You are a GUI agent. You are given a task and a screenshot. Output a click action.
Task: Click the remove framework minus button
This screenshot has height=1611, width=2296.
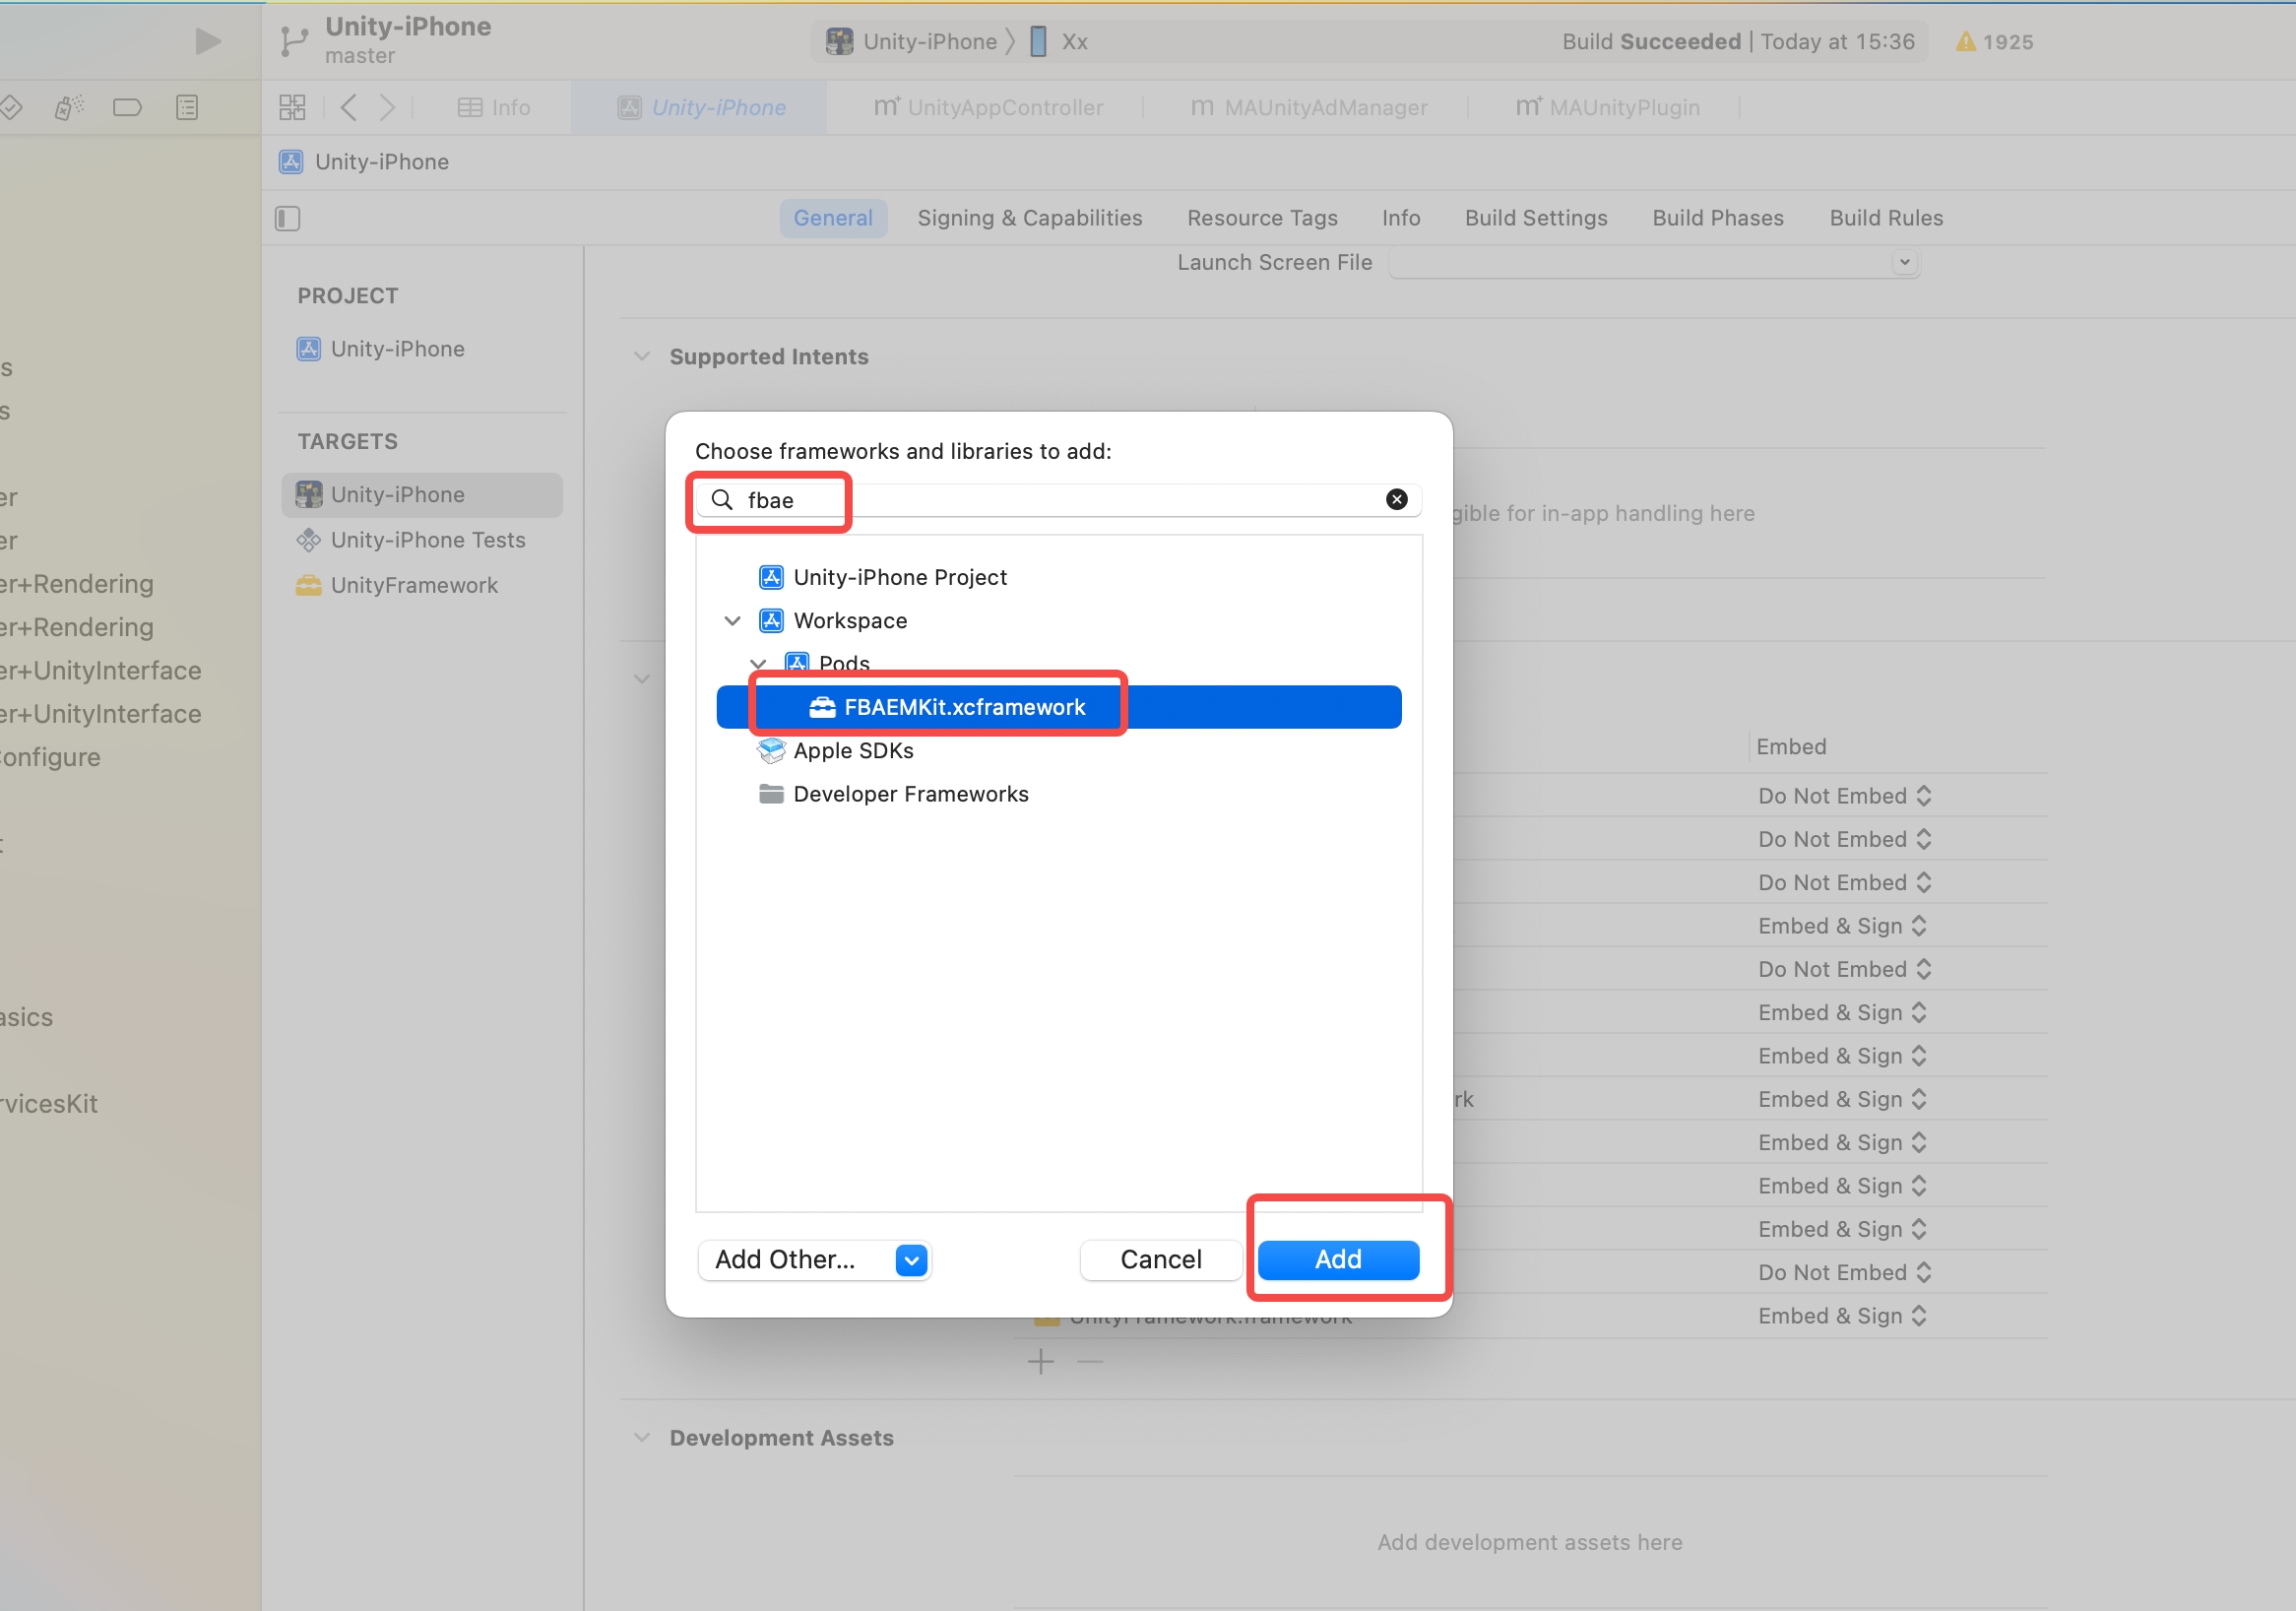1090,1361
